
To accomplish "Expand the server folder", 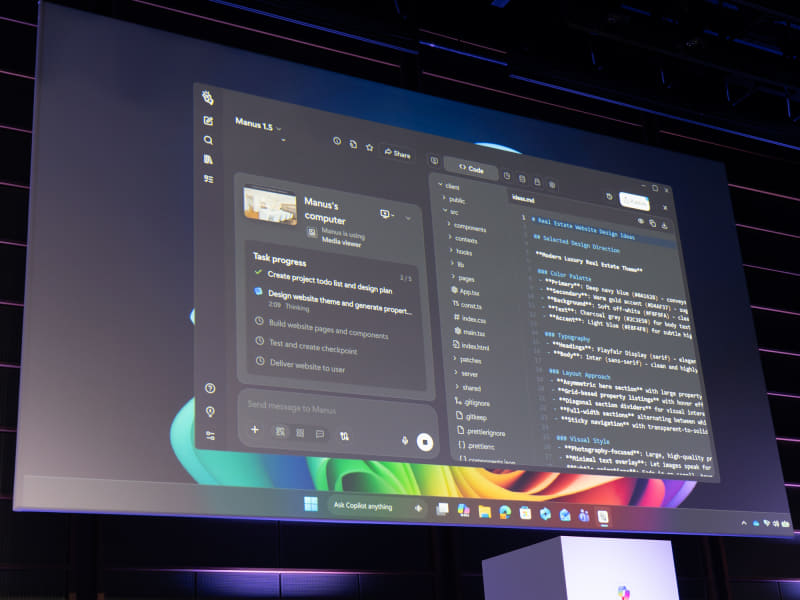I will (x=466, y=374).
